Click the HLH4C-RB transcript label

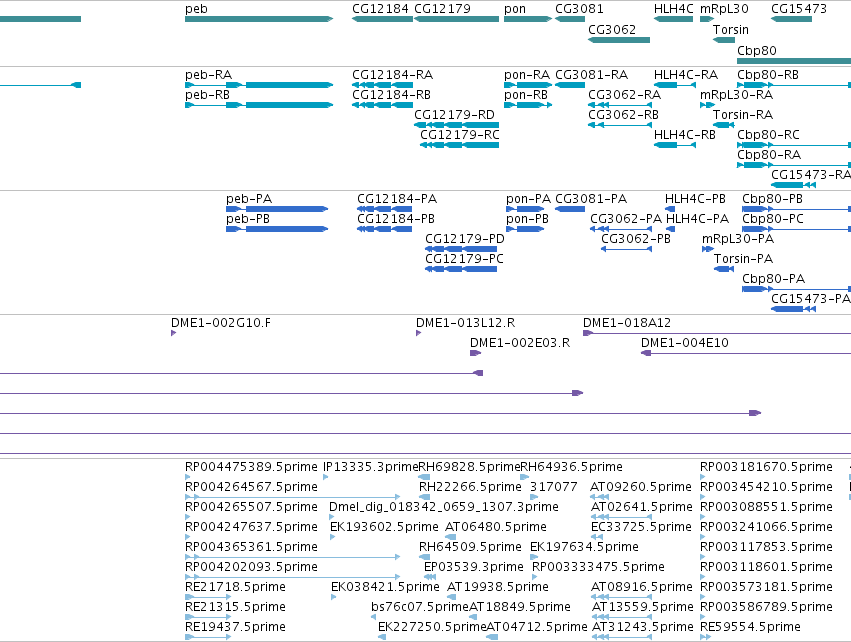[685, 135]
